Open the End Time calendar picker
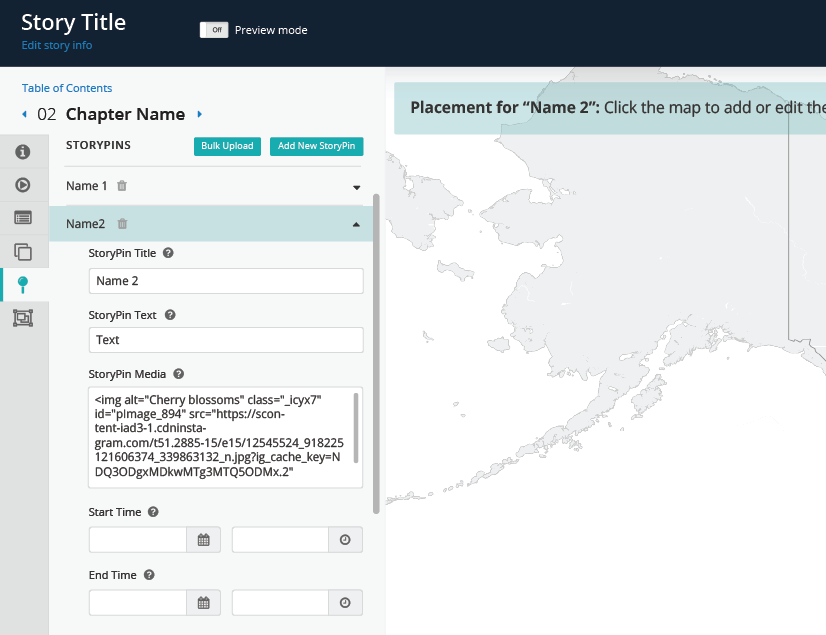This screenshot has width=826, height=635. point(203,603)
